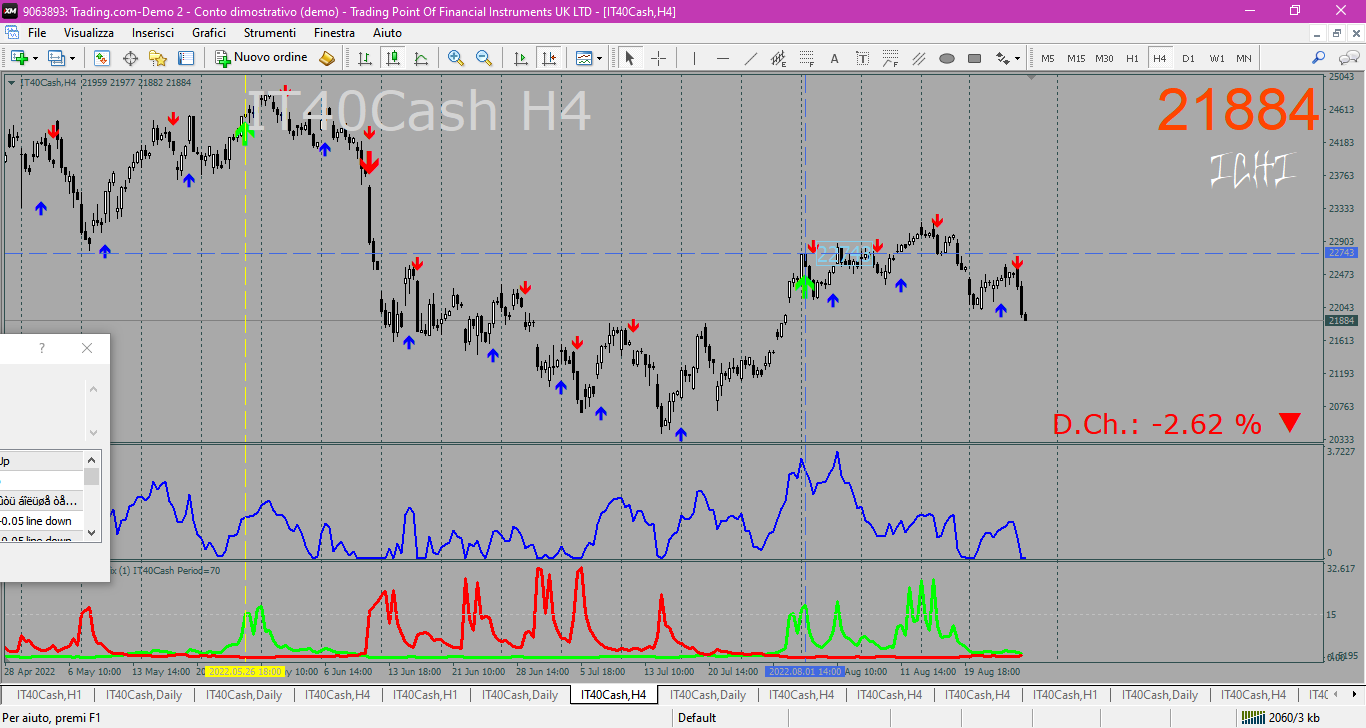Select the parallel lines tool
This screenshot has width=1366, height=728.
[x=919, y=58]
